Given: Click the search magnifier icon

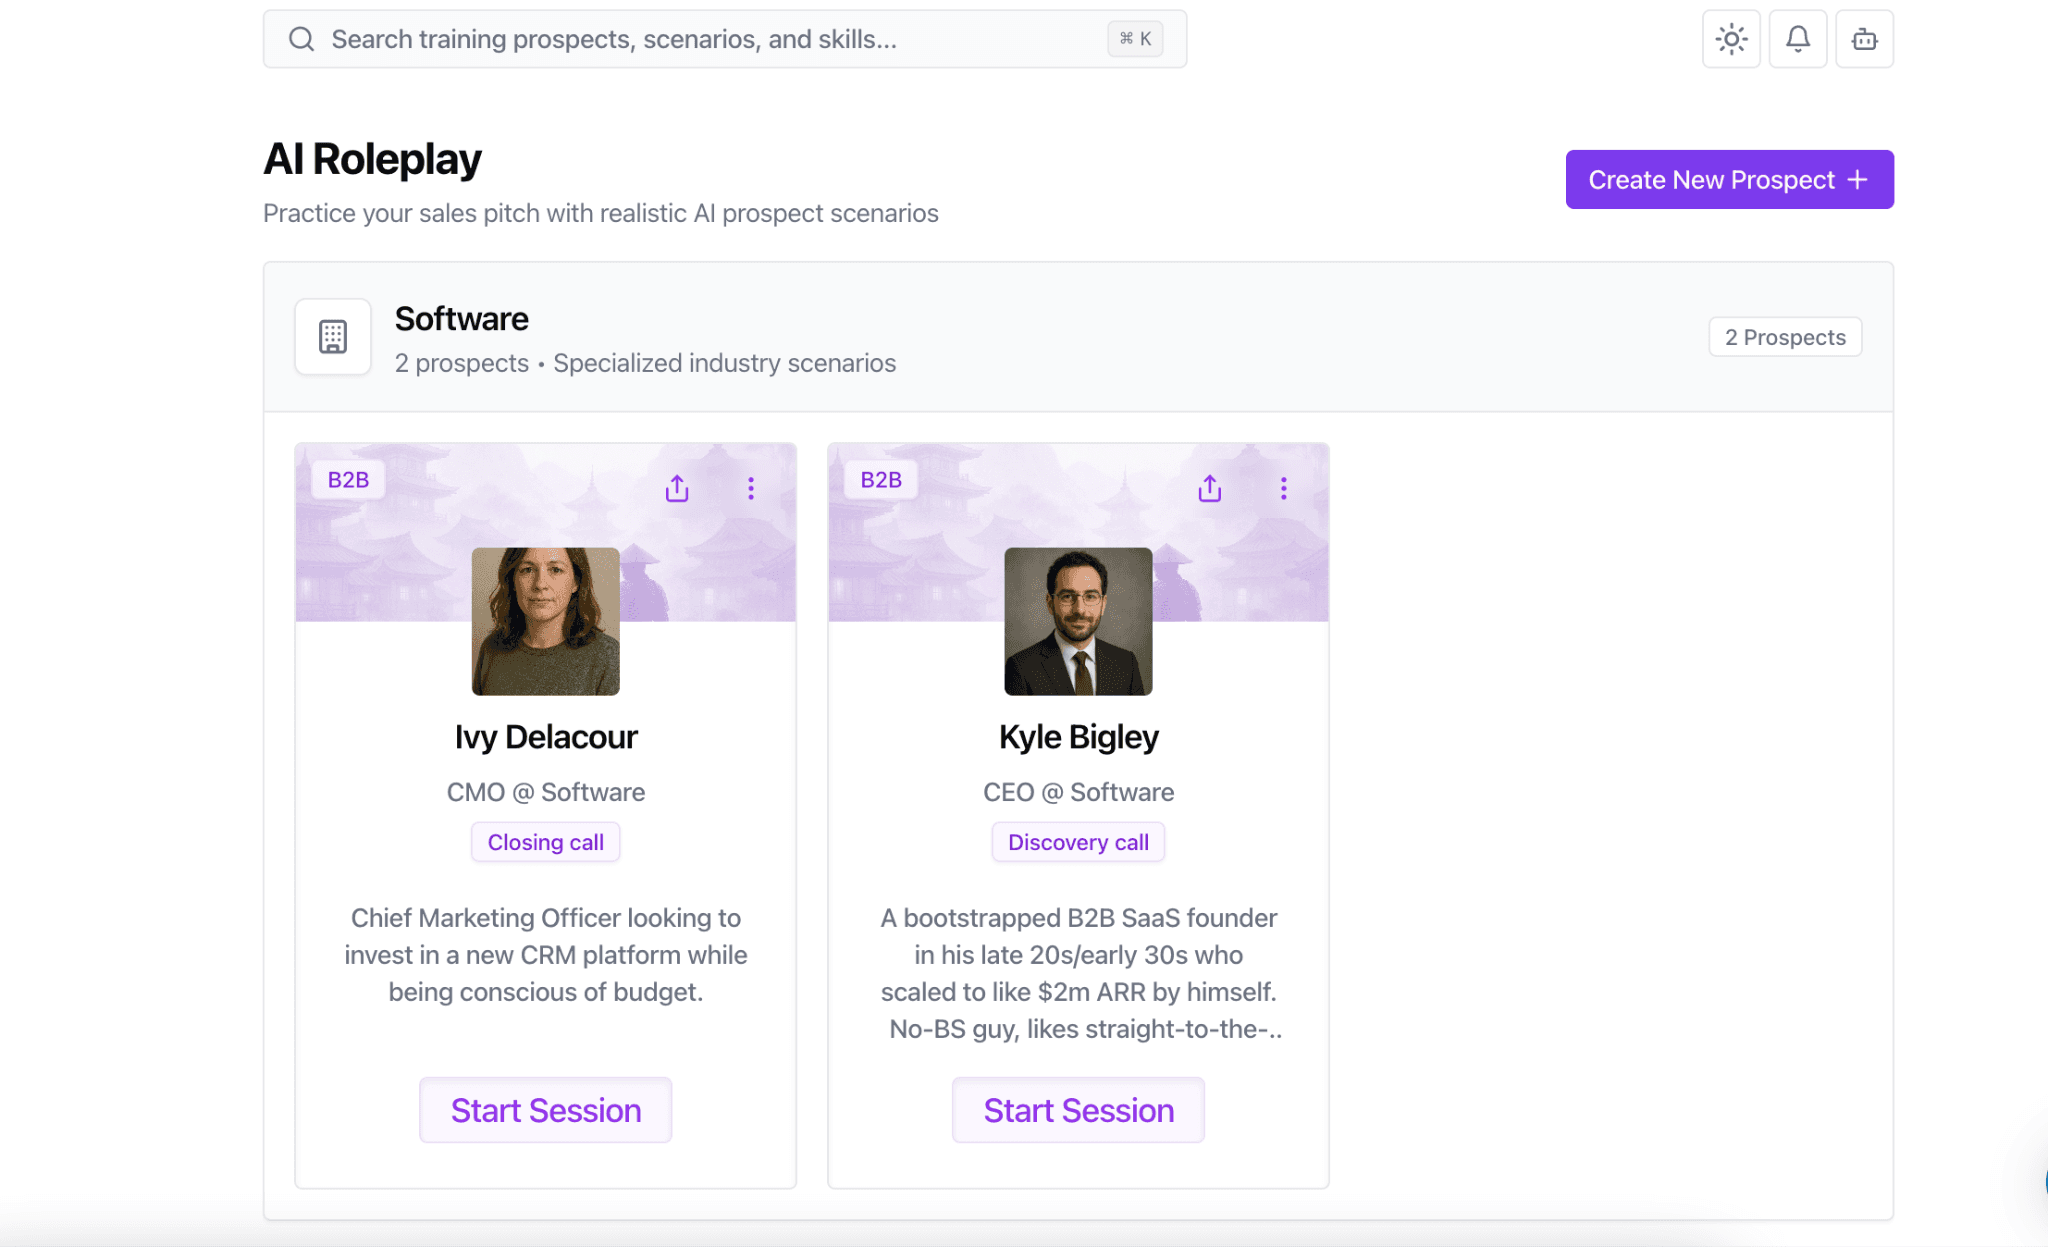Looking at the screenshot, I should [x=301, y=39].
